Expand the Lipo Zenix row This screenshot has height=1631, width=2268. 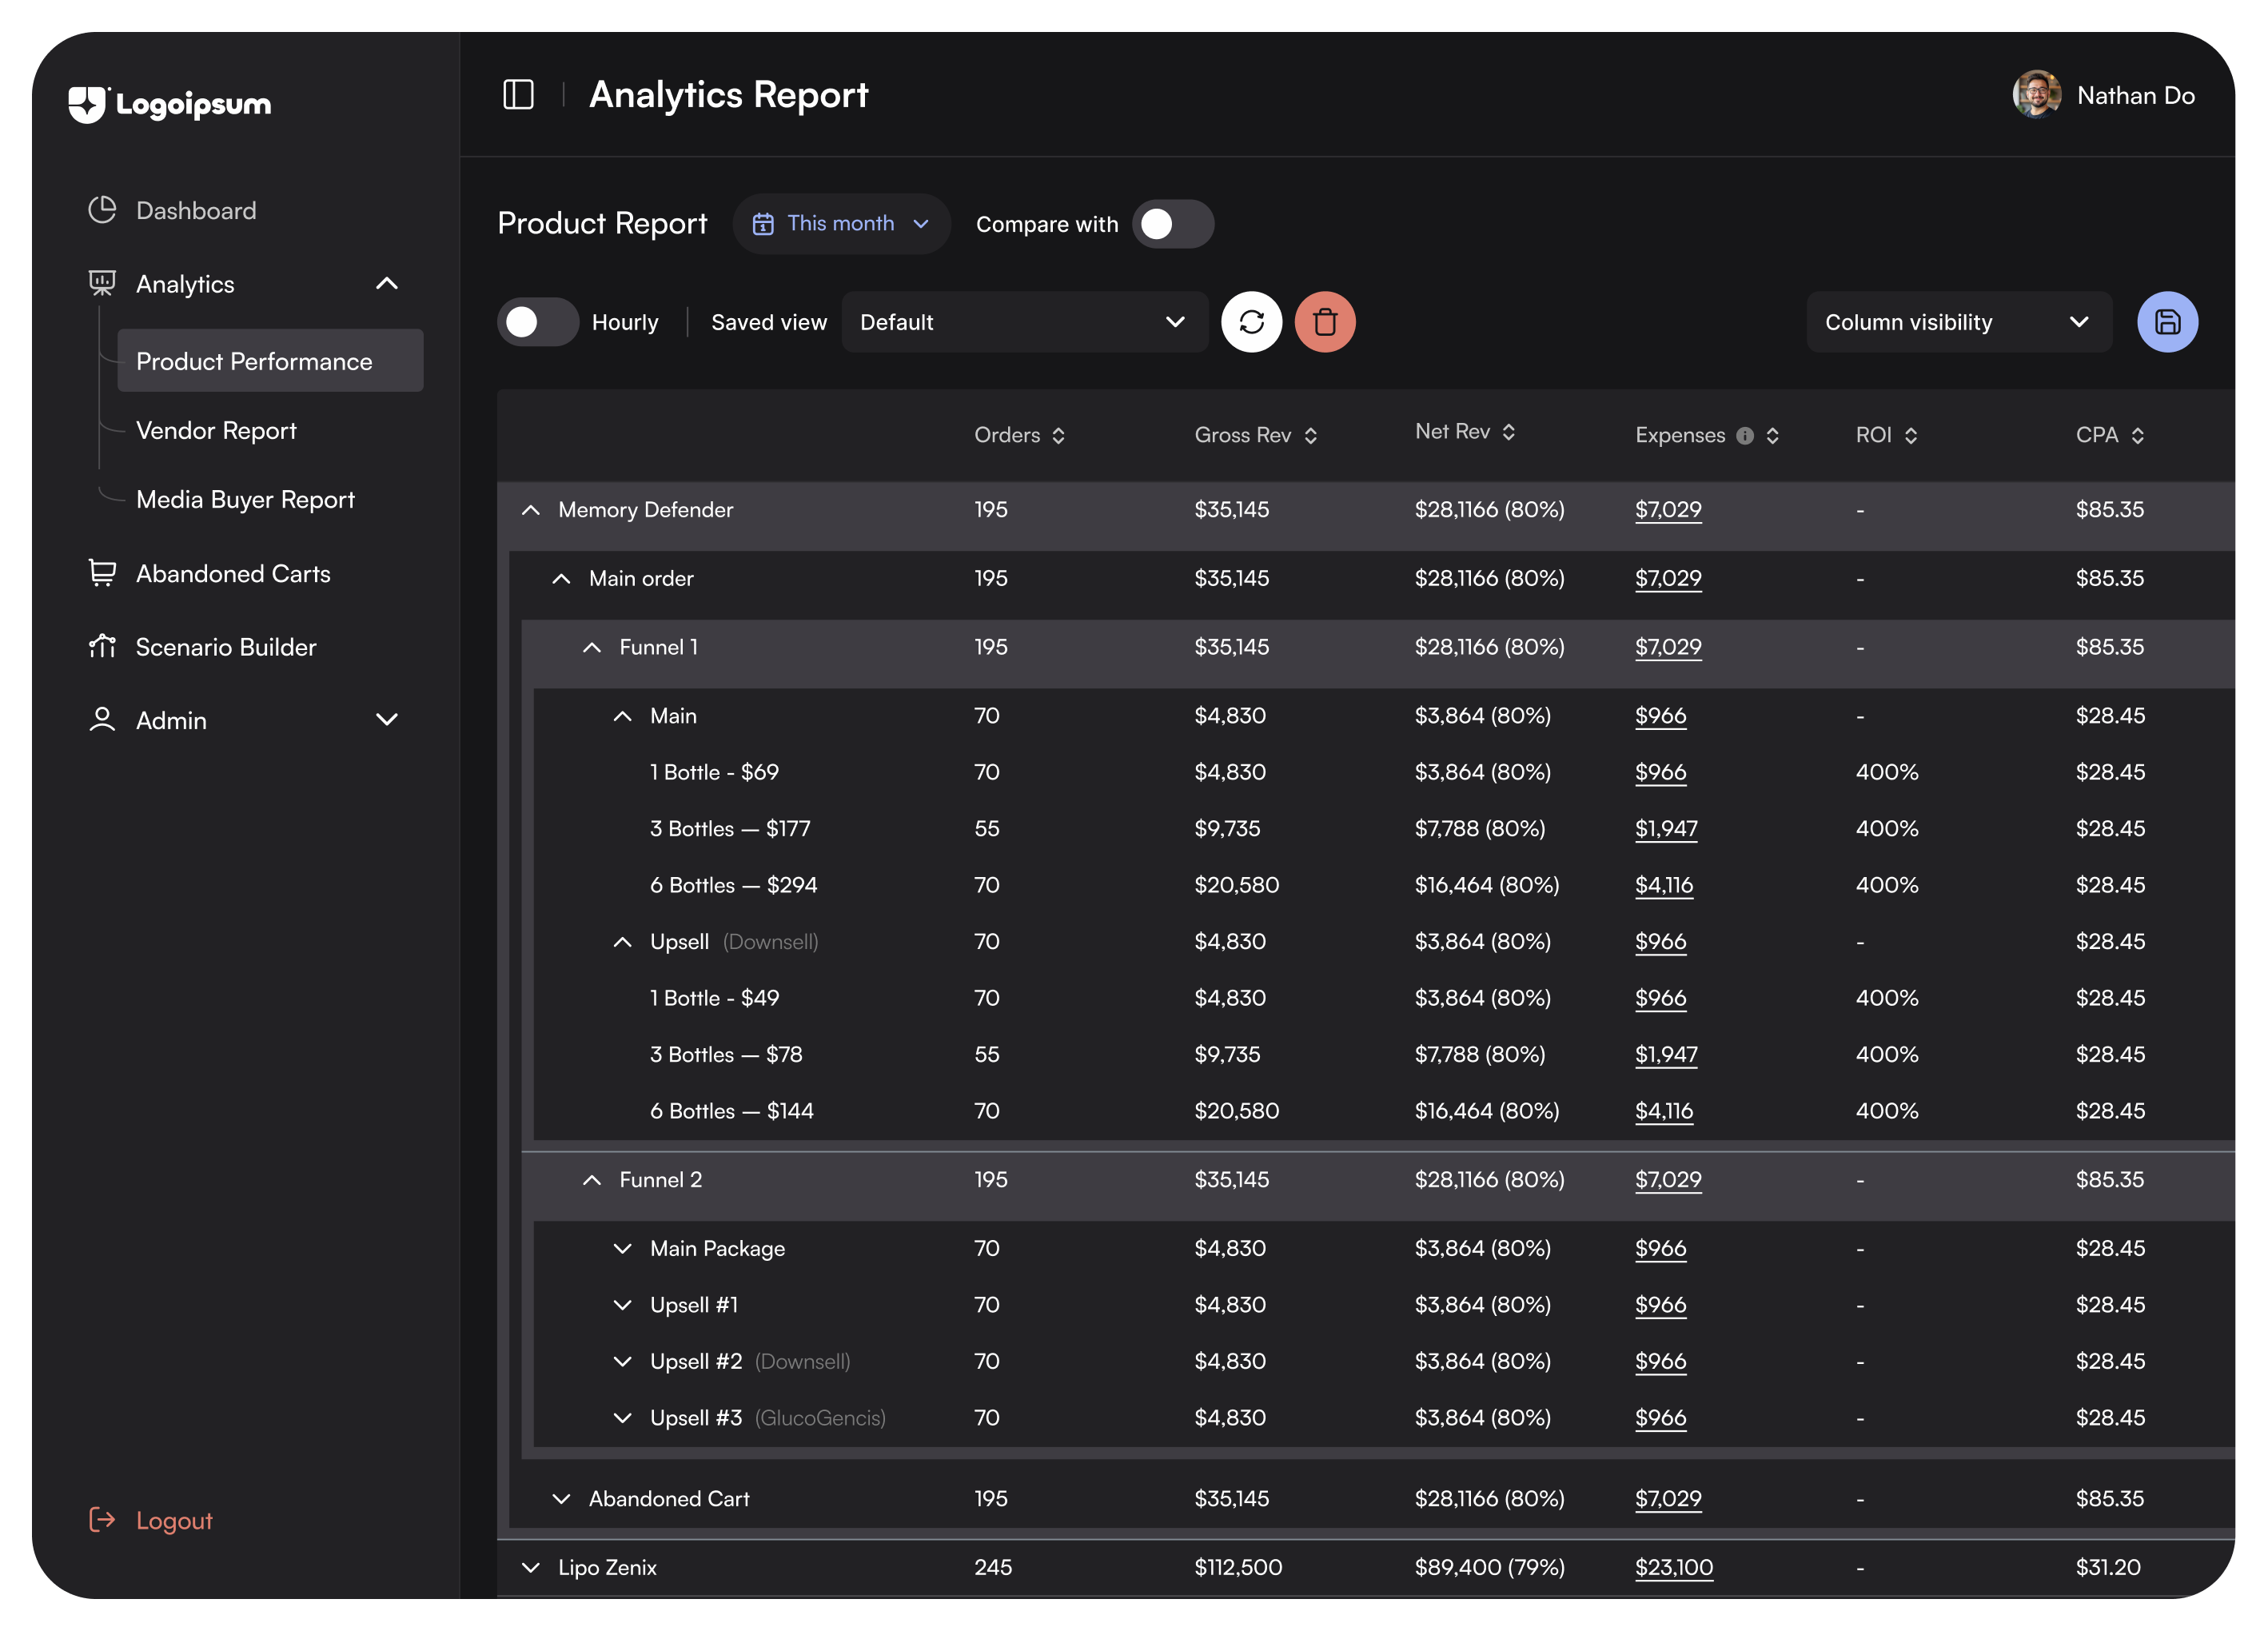pyautogui.click(x=531, y=1567)
